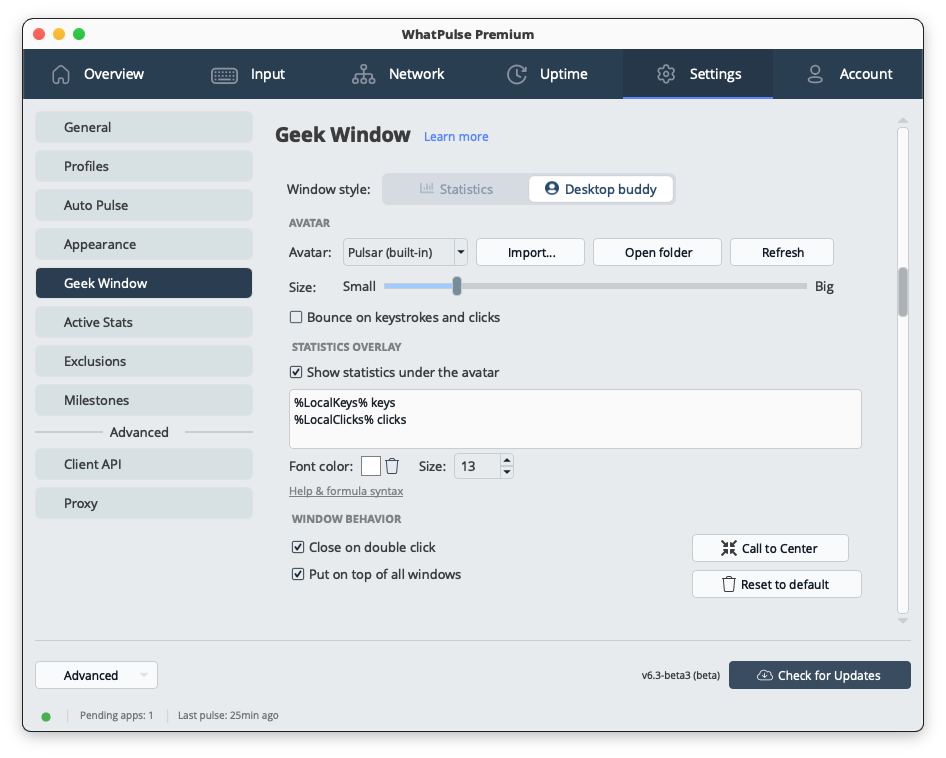946x758 pixels.
Task: Open the Account tab
Action: pos(849,74)
